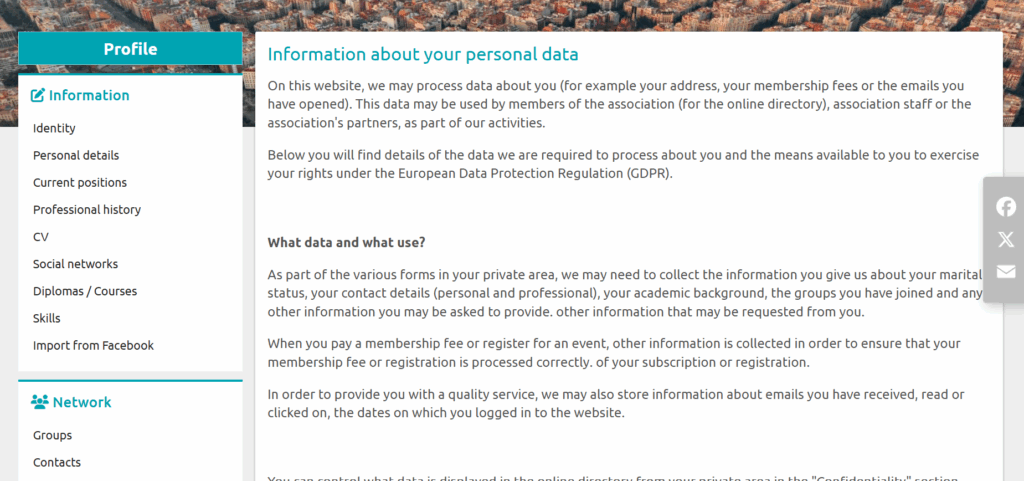Image resolution: width=1024 pixels, height=481 pixels.
Task: Open the CV section
Action: [40, 237]
